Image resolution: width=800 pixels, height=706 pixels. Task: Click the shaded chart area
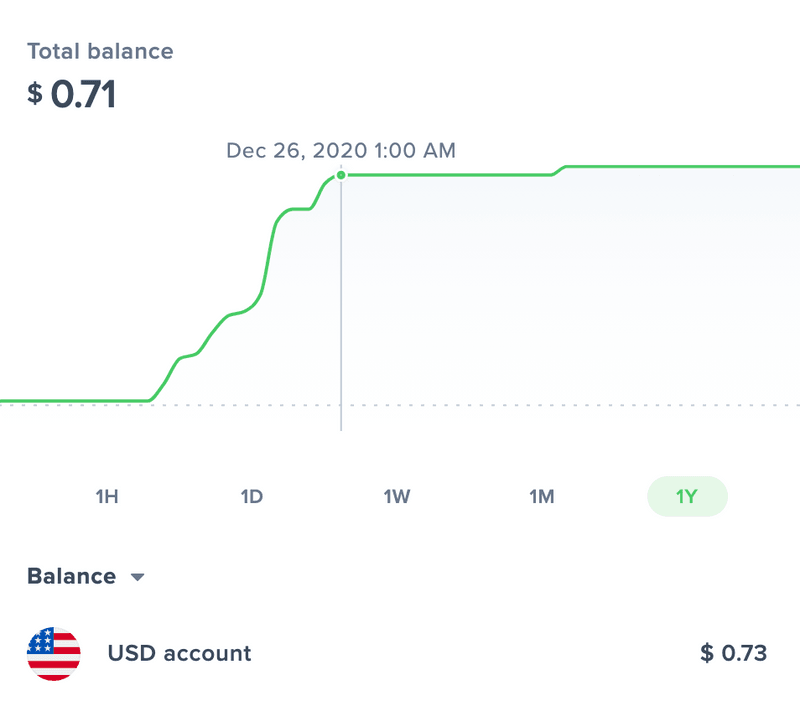tap(550, 290)
